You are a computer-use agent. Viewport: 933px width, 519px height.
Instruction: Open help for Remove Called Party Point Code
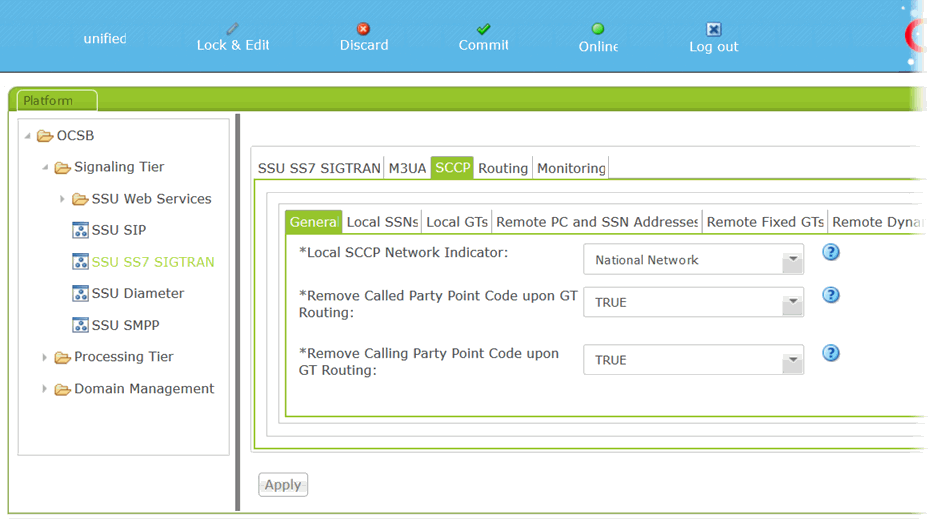(x=831, y=295)
